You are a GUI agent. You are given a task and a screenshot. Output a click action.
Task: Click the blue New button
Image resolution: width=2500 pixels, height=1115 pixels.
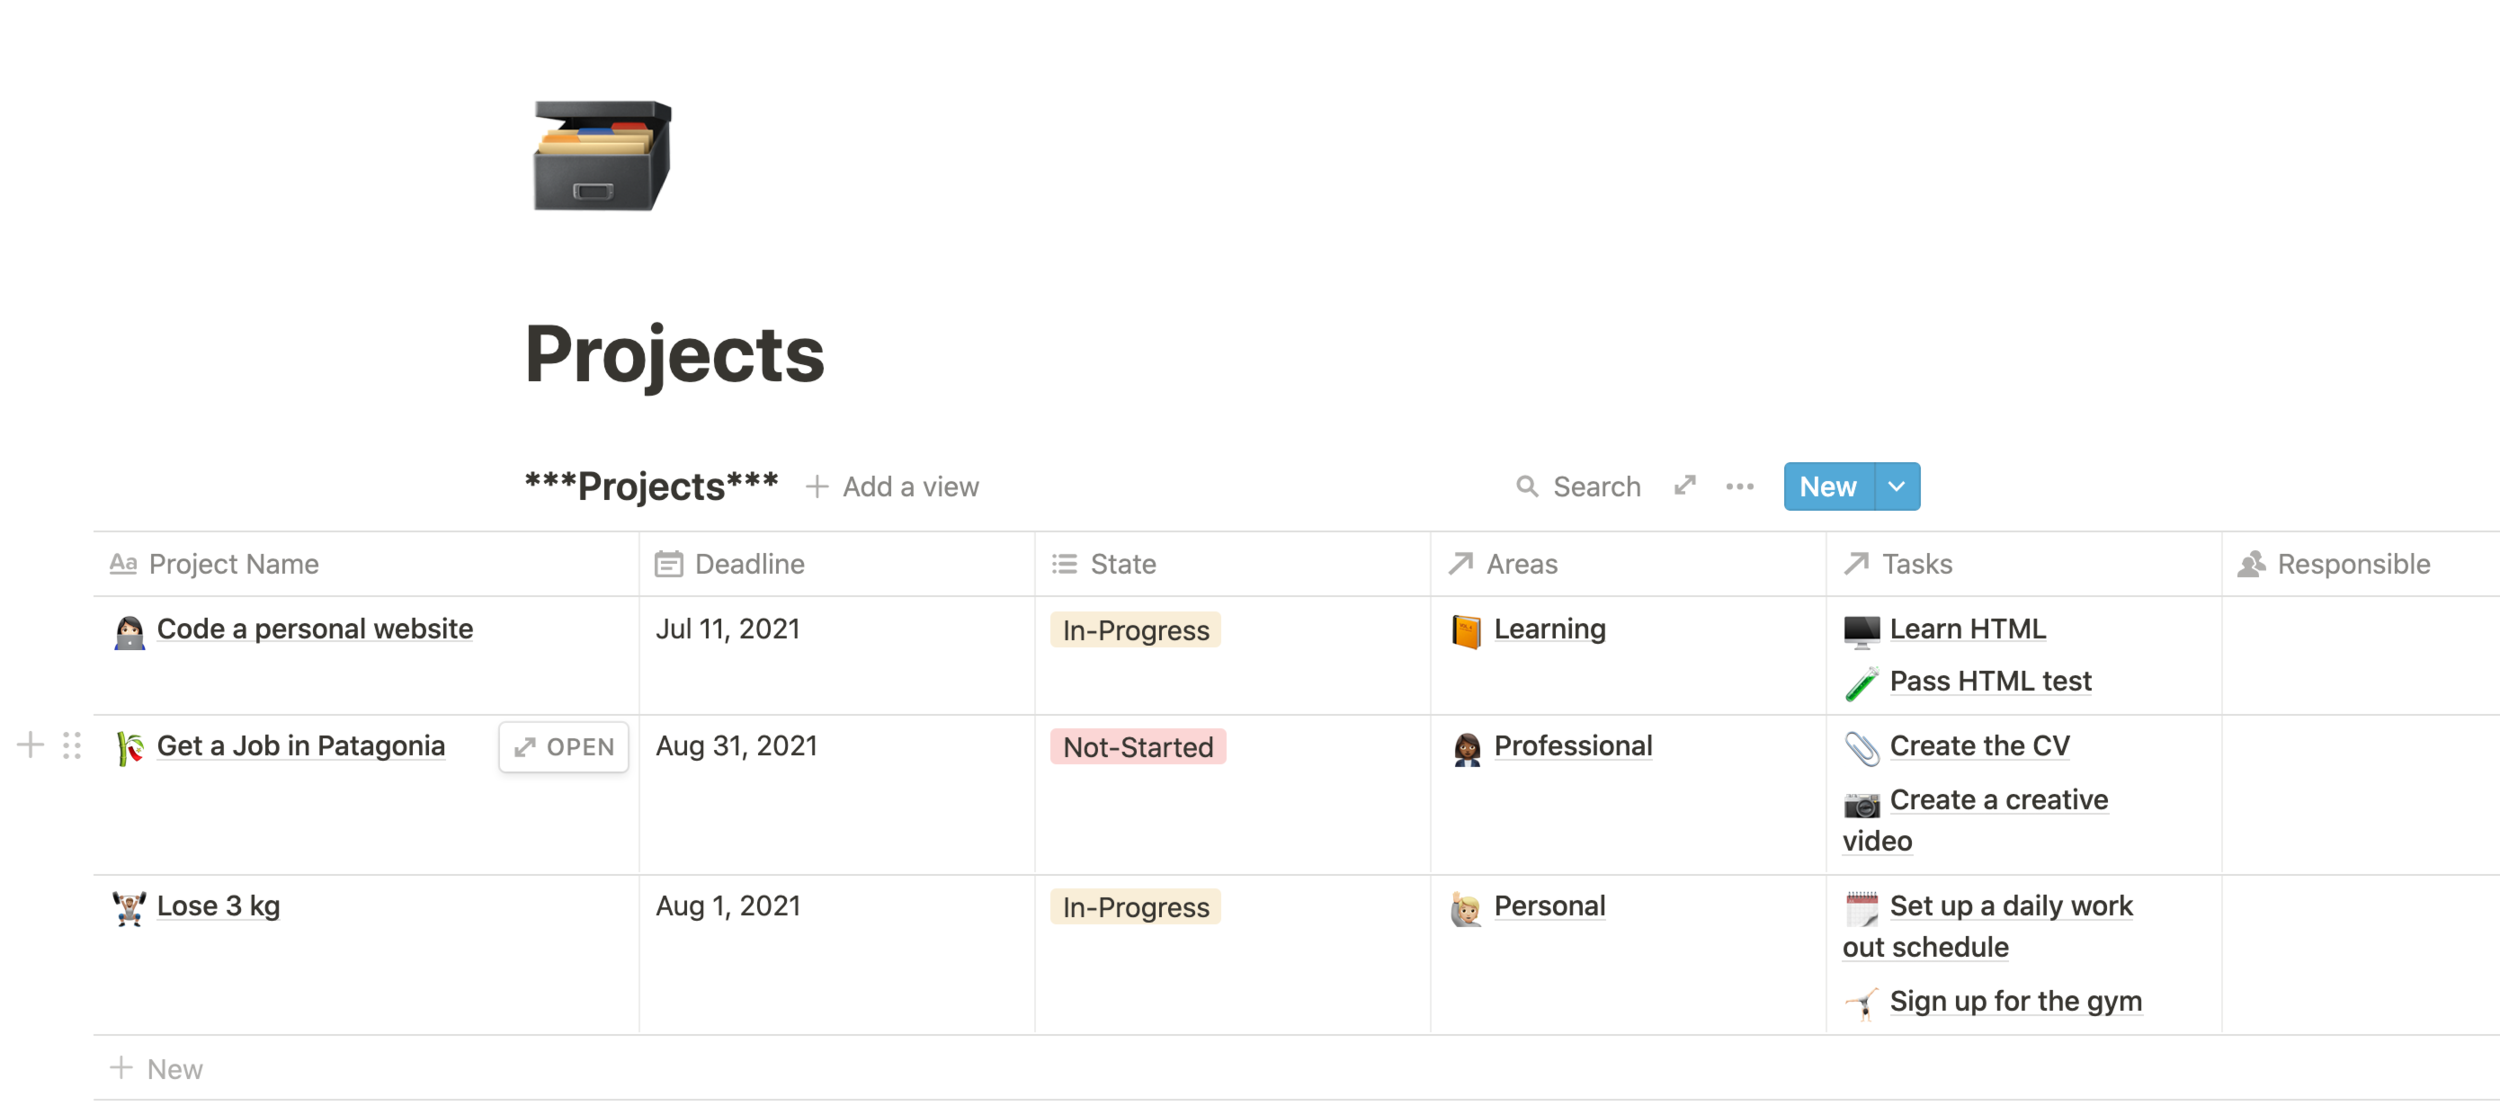pyautogui.click(x=1828, y=486)
